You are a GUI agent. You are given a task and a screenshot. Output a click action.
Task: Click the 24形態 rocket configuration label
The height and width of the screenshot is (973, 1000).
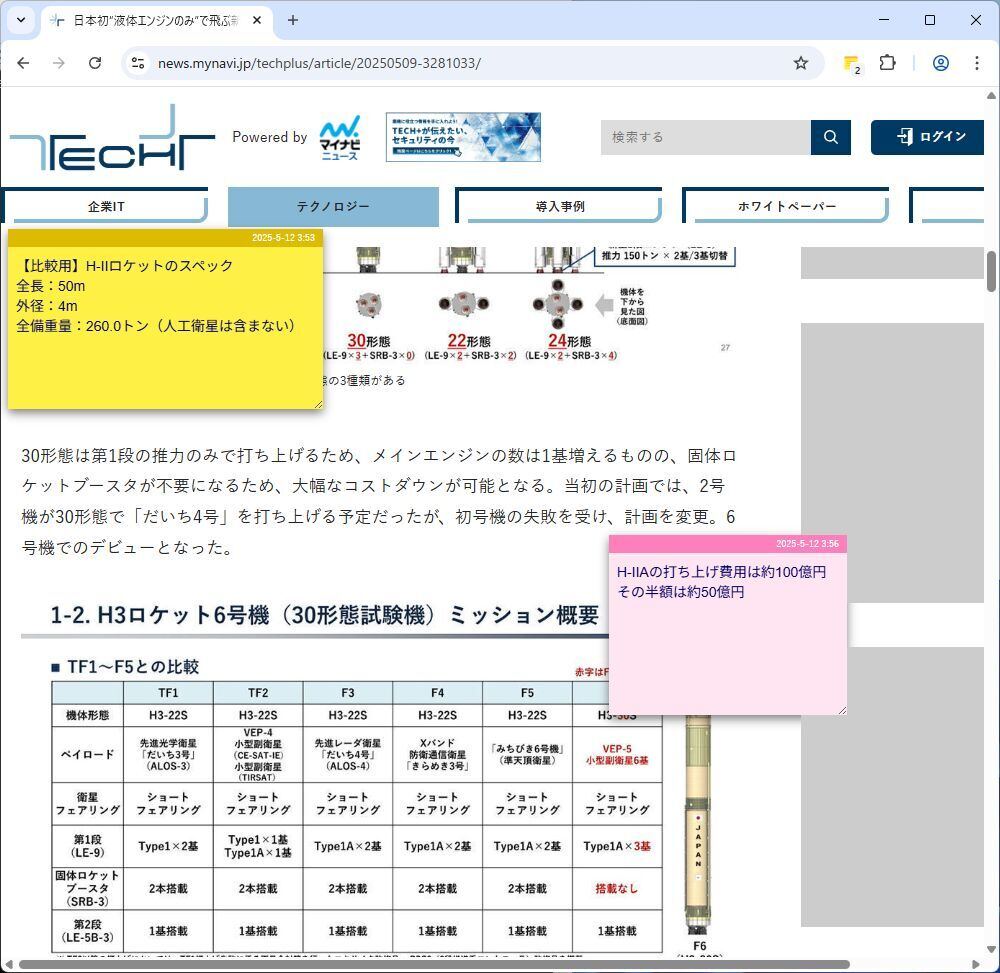coord(570,341)
